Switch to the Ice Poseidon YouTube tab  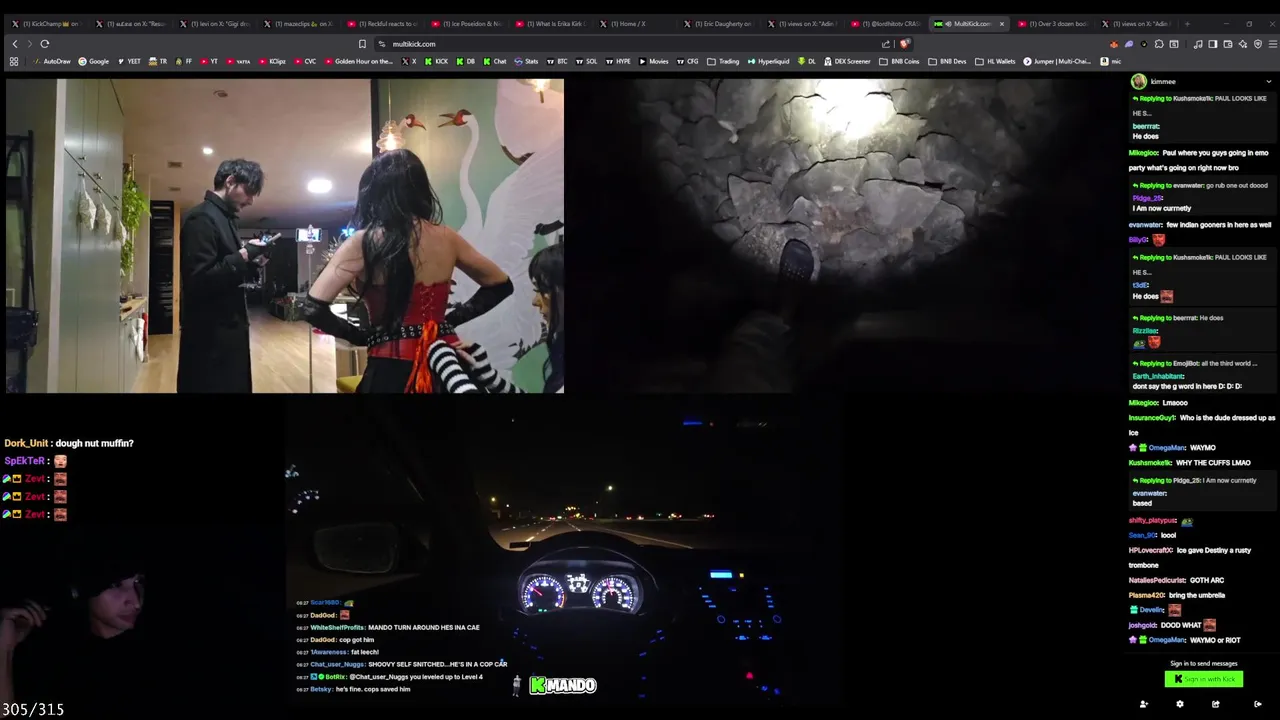coord(467,23)
